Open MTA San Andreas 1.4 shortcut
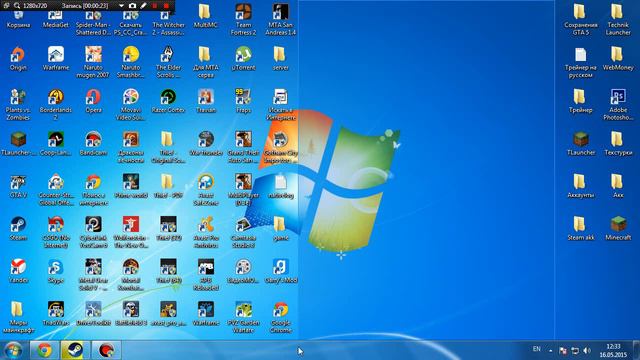640x360 pixels. point(281,20)
